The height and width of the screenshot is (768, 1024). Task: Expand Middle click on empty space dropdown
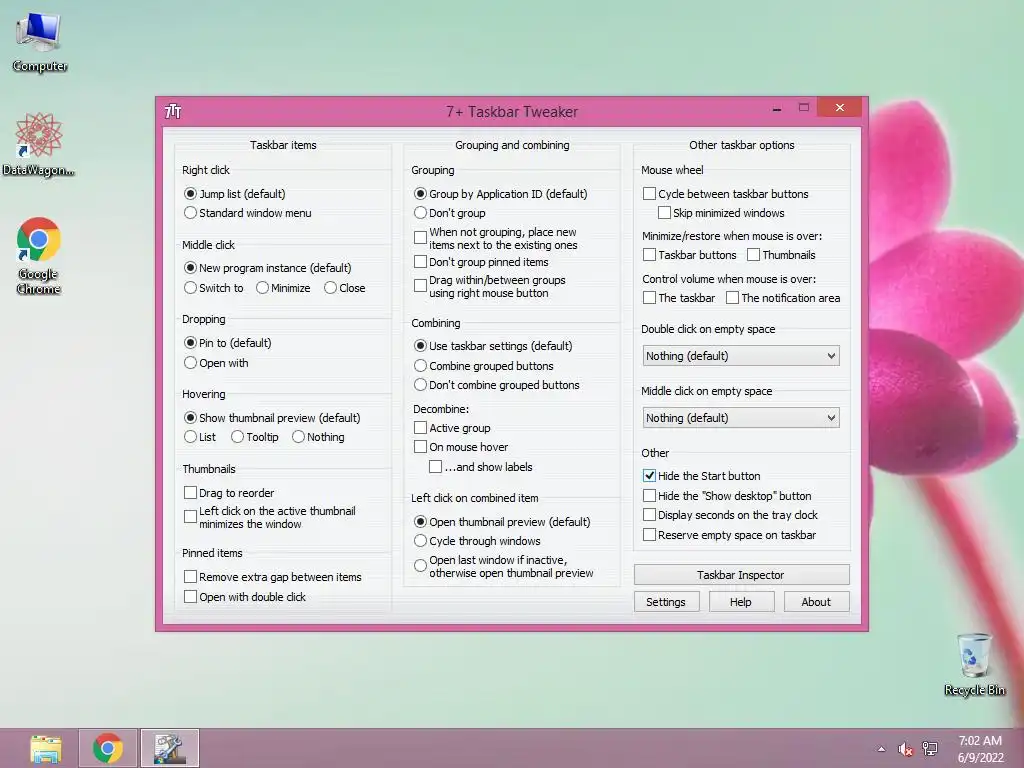pos(741,418)
